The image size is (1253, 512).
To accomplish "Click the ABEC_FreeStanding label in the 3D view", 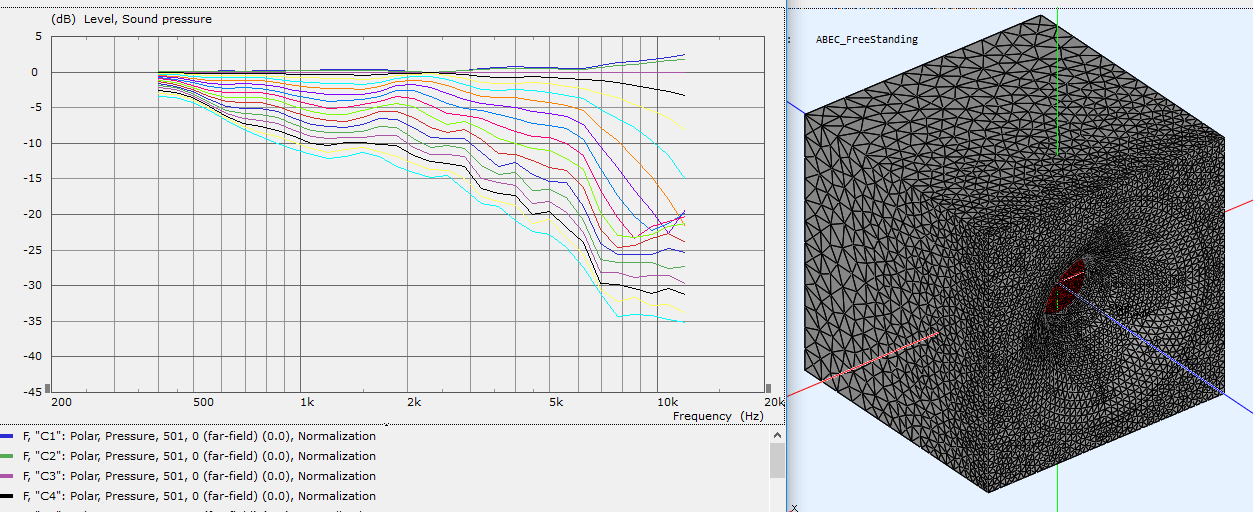I will pyautogui.click(x=867, y=40).
